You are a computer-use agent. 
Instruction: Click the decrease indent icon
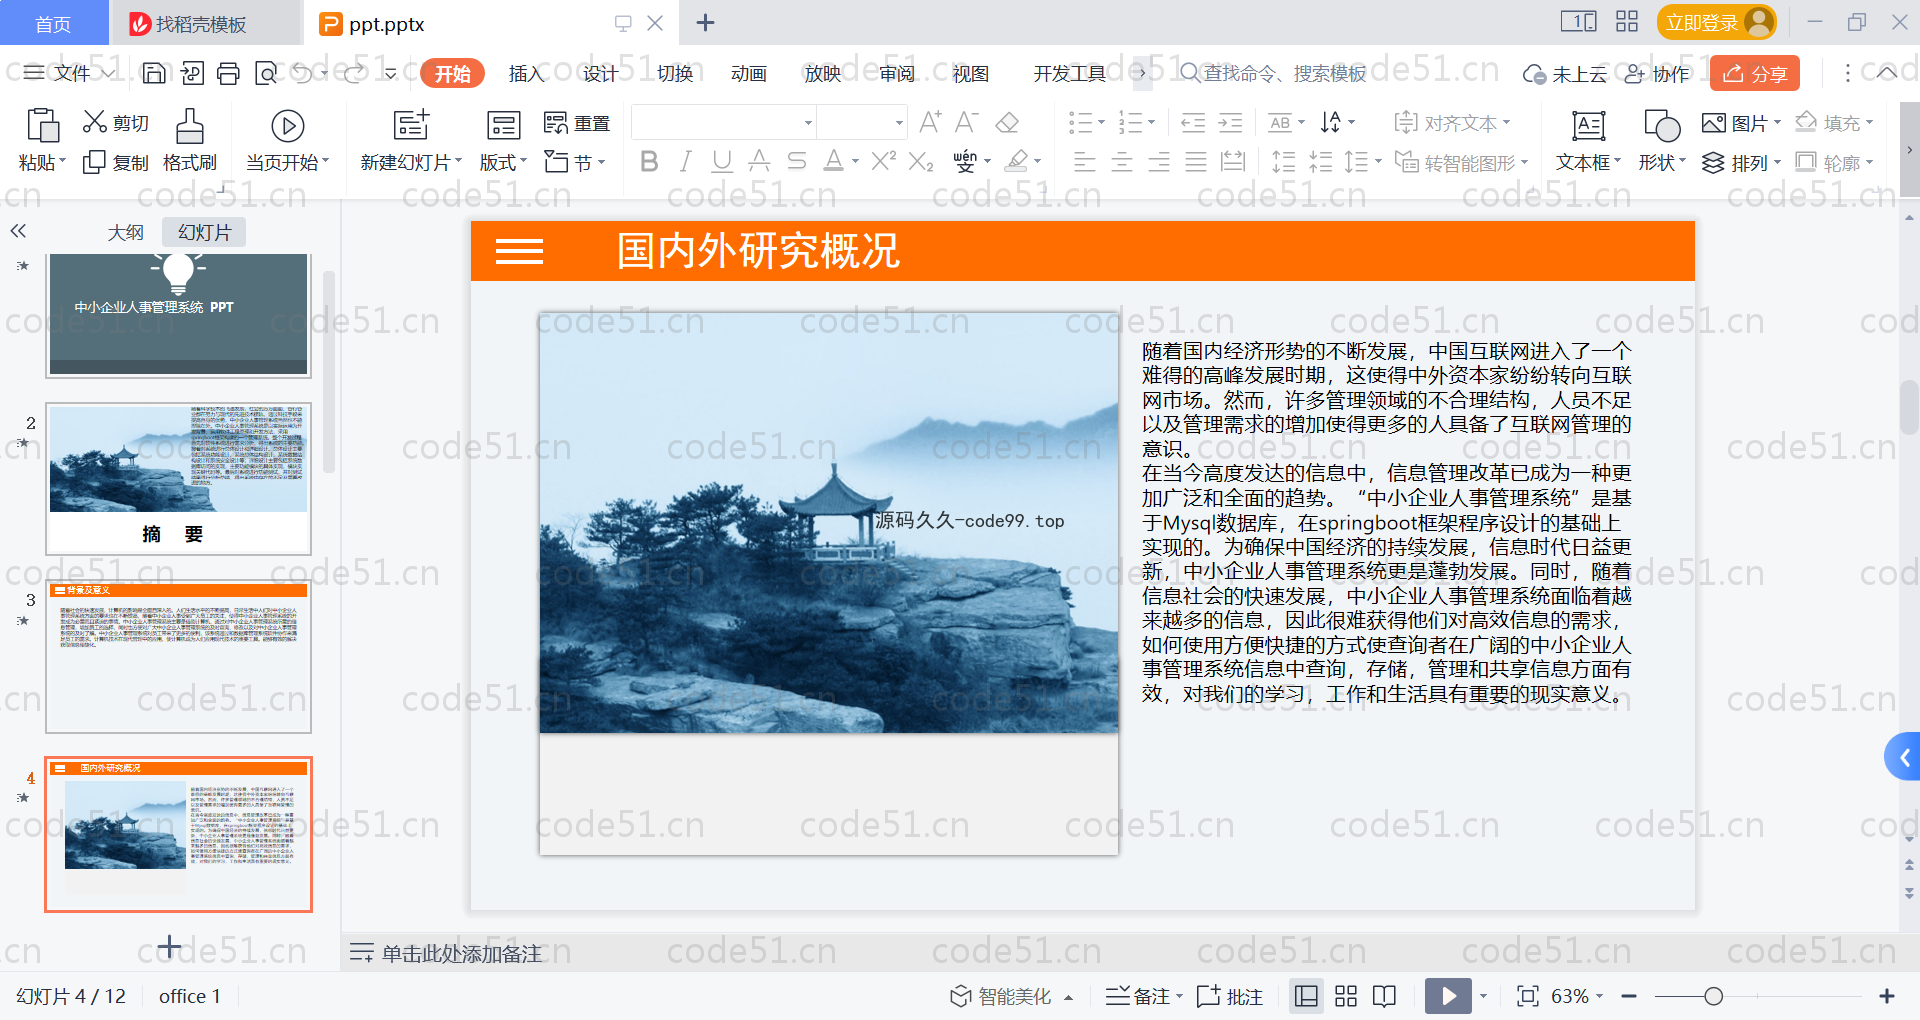tap(1193, 123)
